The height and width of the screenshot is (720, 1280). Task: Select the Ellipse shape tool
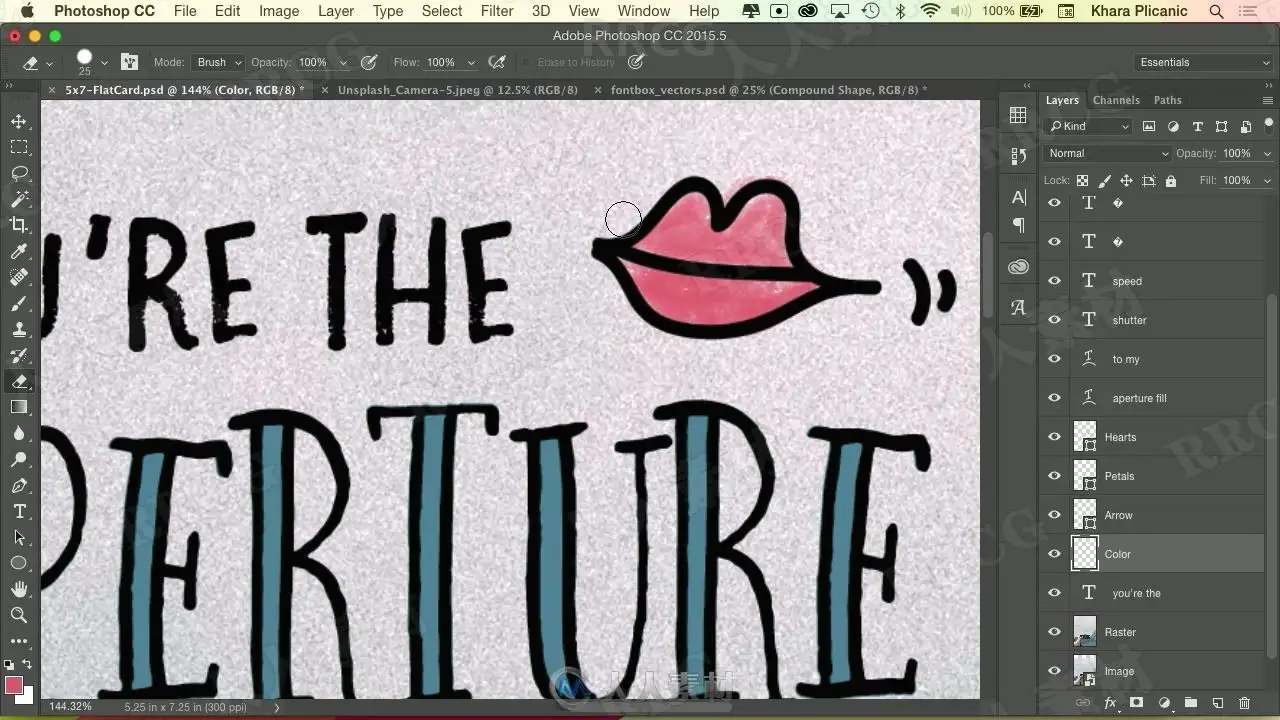[19, 563]
